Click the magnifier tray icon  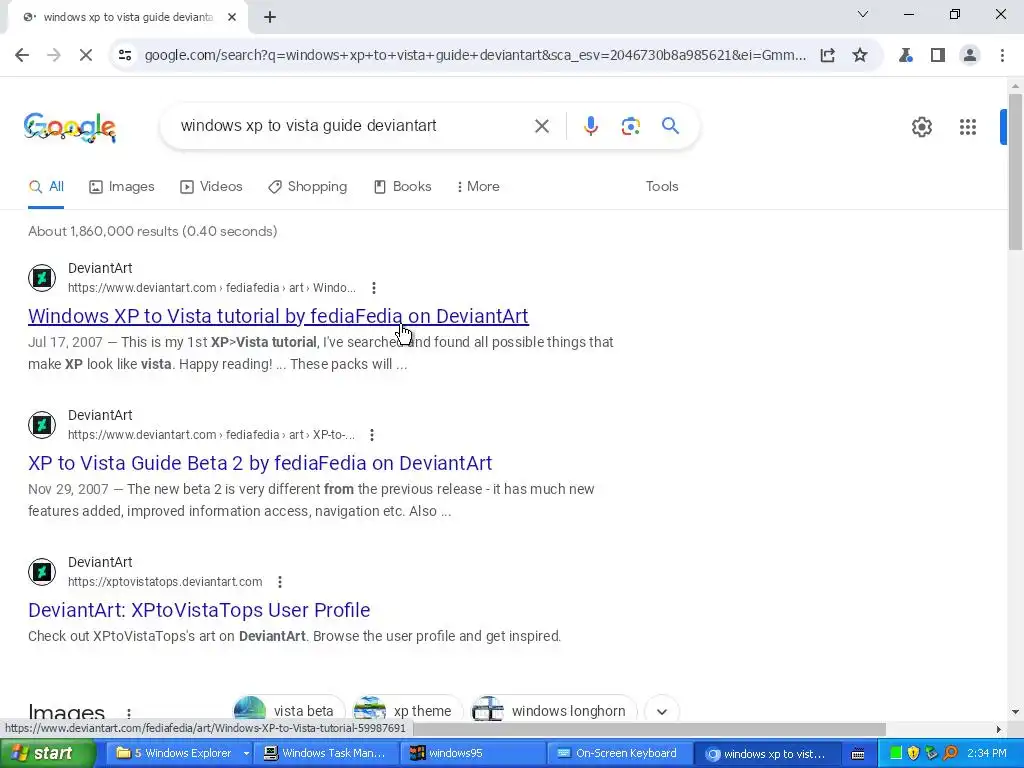[x=950, y=754]
